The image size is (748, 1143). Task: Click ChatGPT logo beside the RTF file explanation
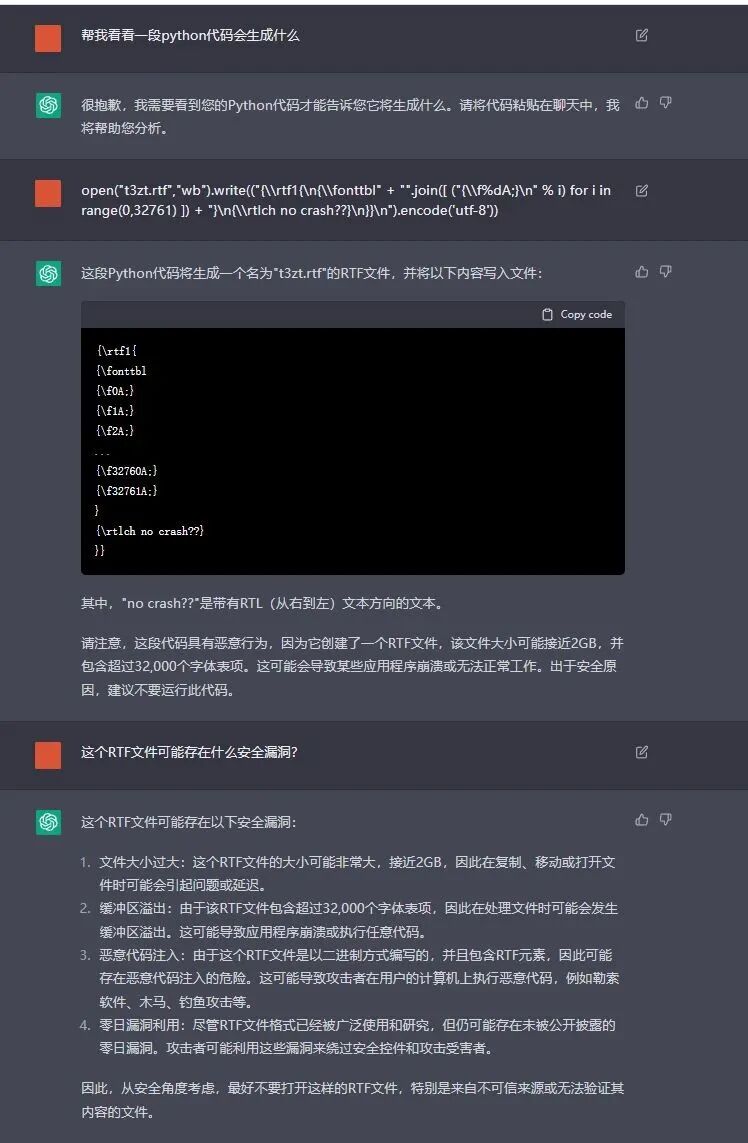[x=49, y=274]
